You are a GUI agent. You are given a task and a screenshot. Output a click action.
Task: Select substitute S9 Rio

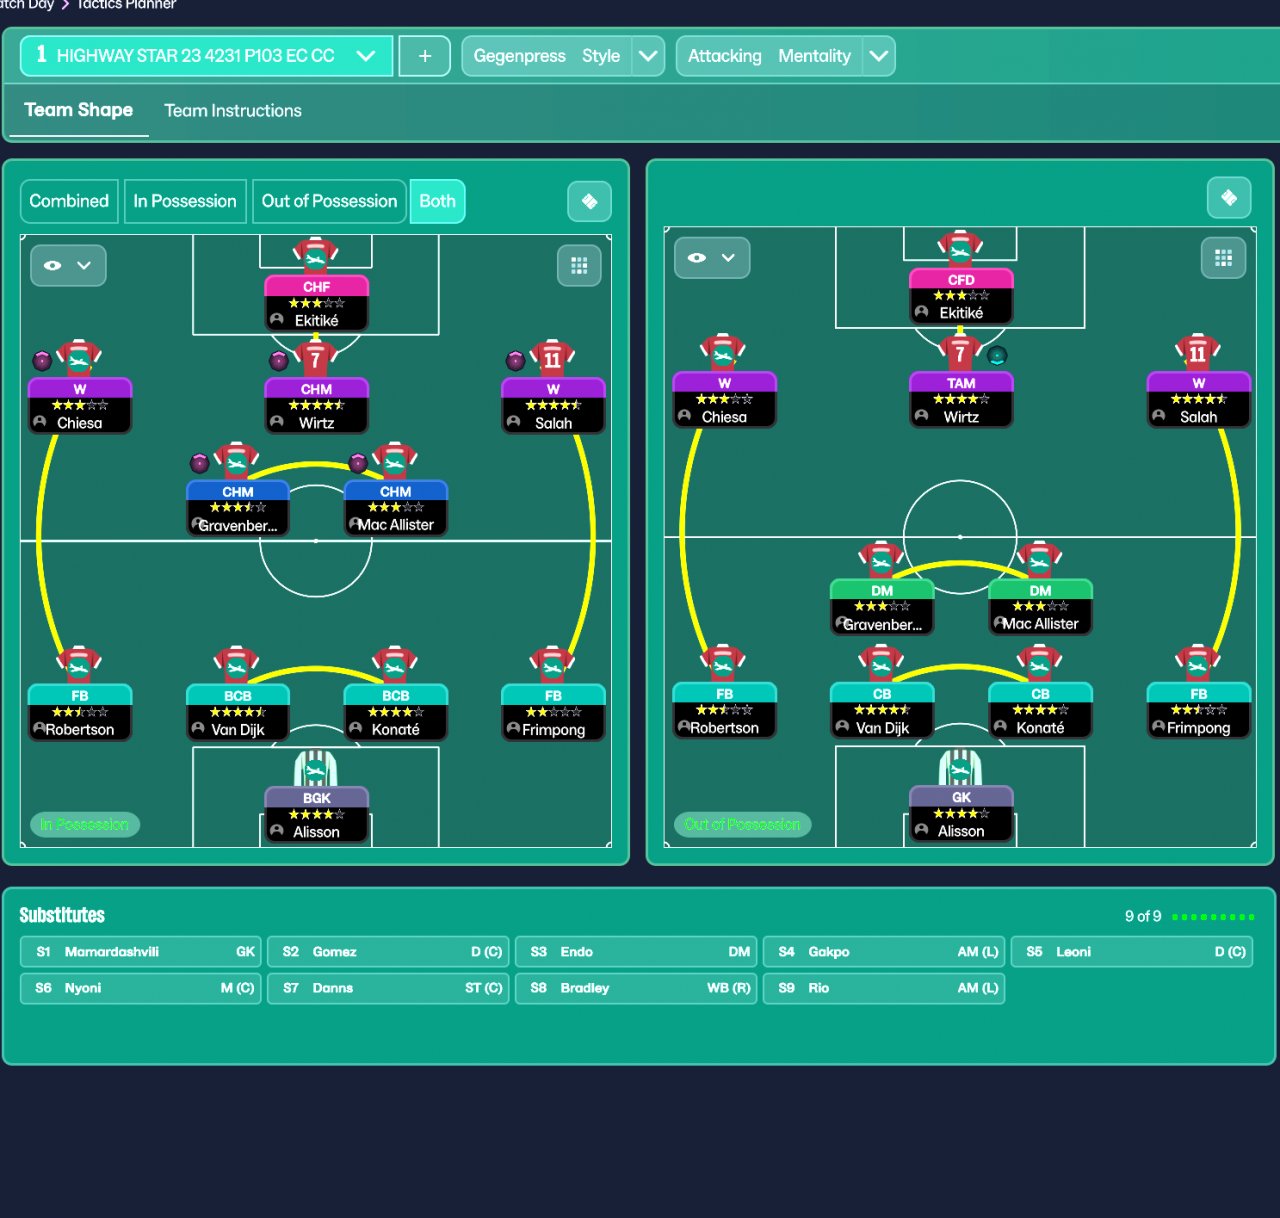tap(884, 988)
